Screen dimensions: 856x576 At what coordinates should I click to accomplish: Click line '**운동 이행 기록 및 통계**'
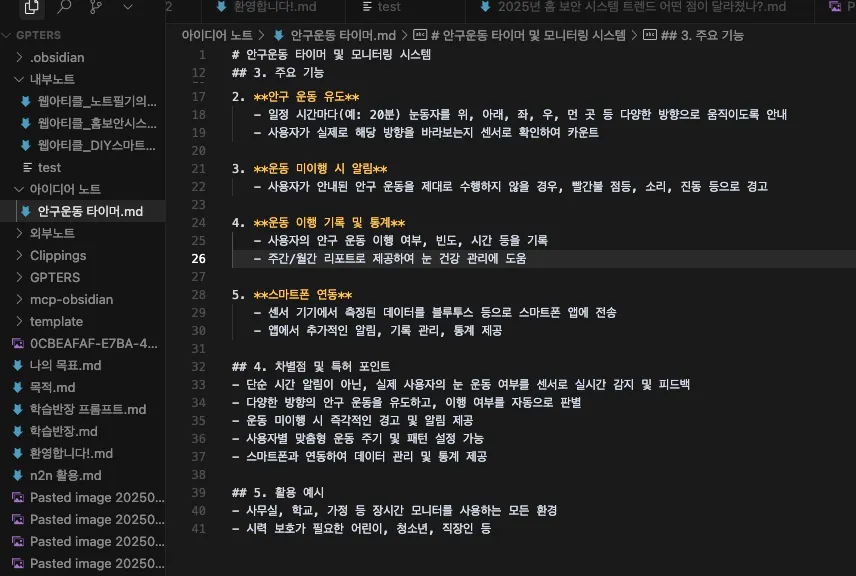(329, 223)
